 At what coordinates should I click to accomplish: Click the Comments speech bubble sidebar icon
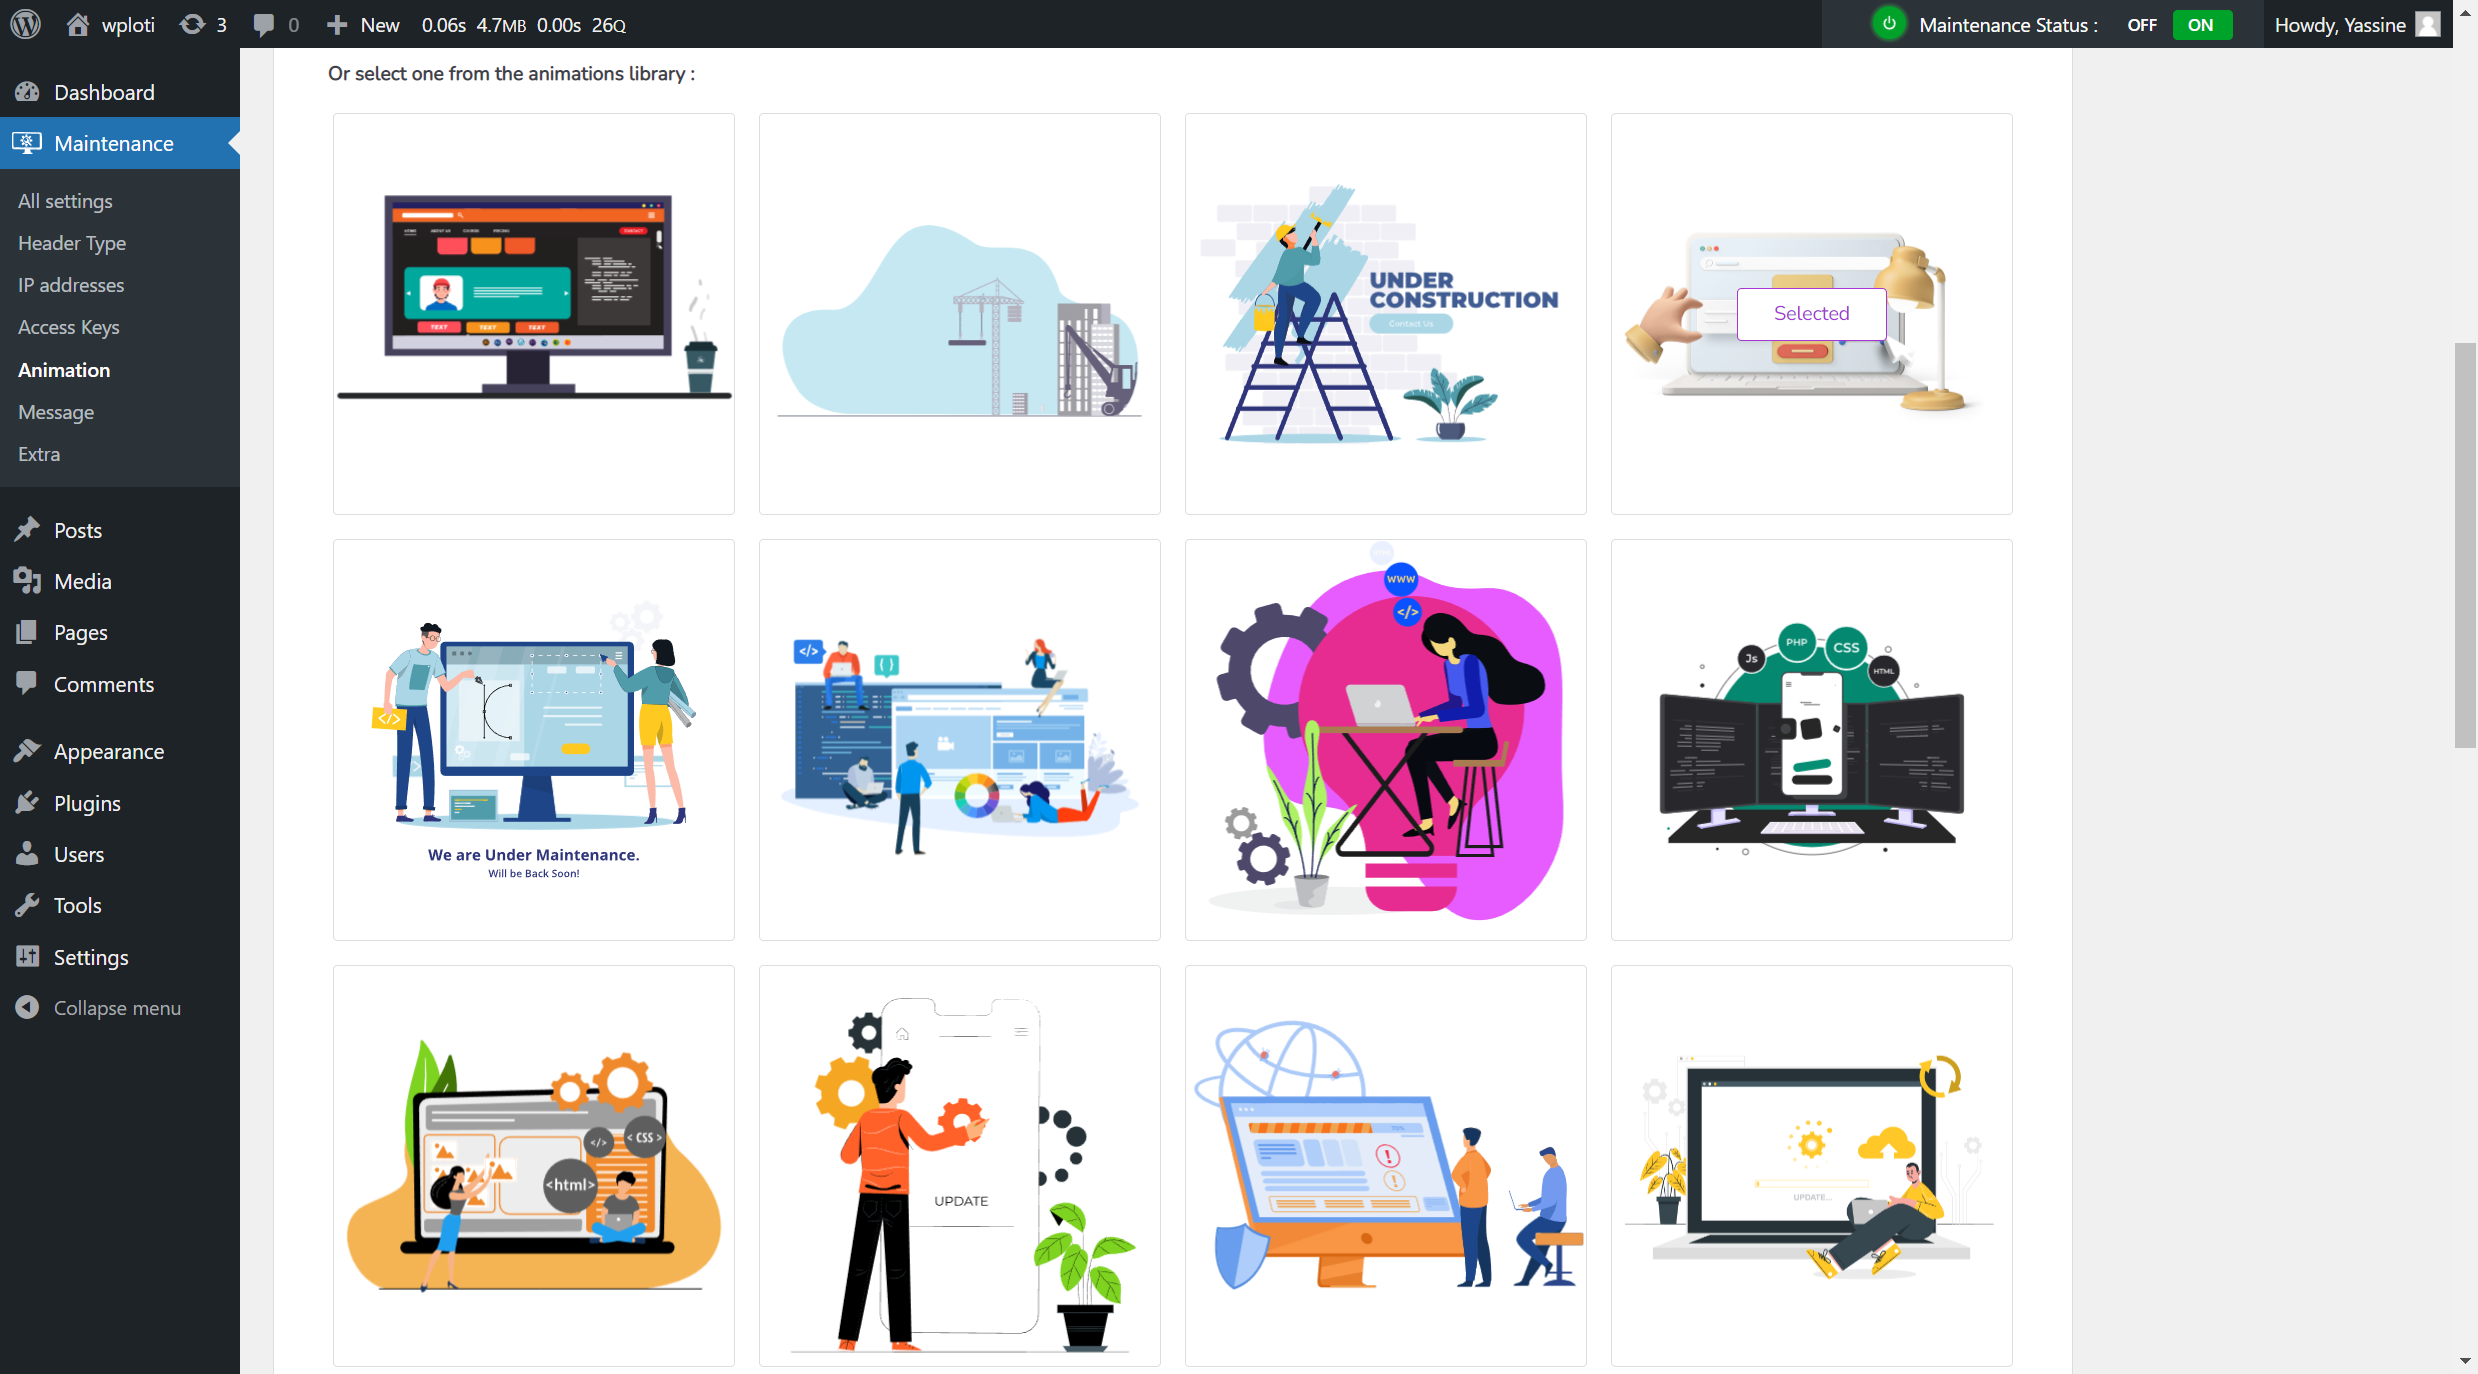[27, 684]
